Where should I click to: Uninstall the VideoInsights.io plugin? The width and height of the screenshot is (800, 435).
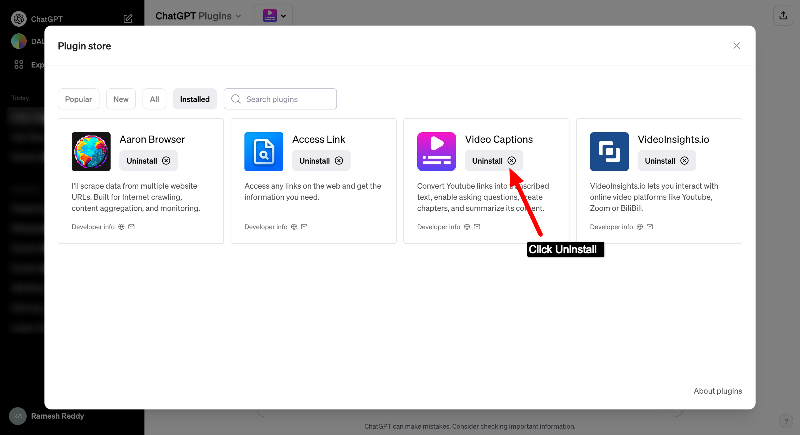click(x=666, y=161)
